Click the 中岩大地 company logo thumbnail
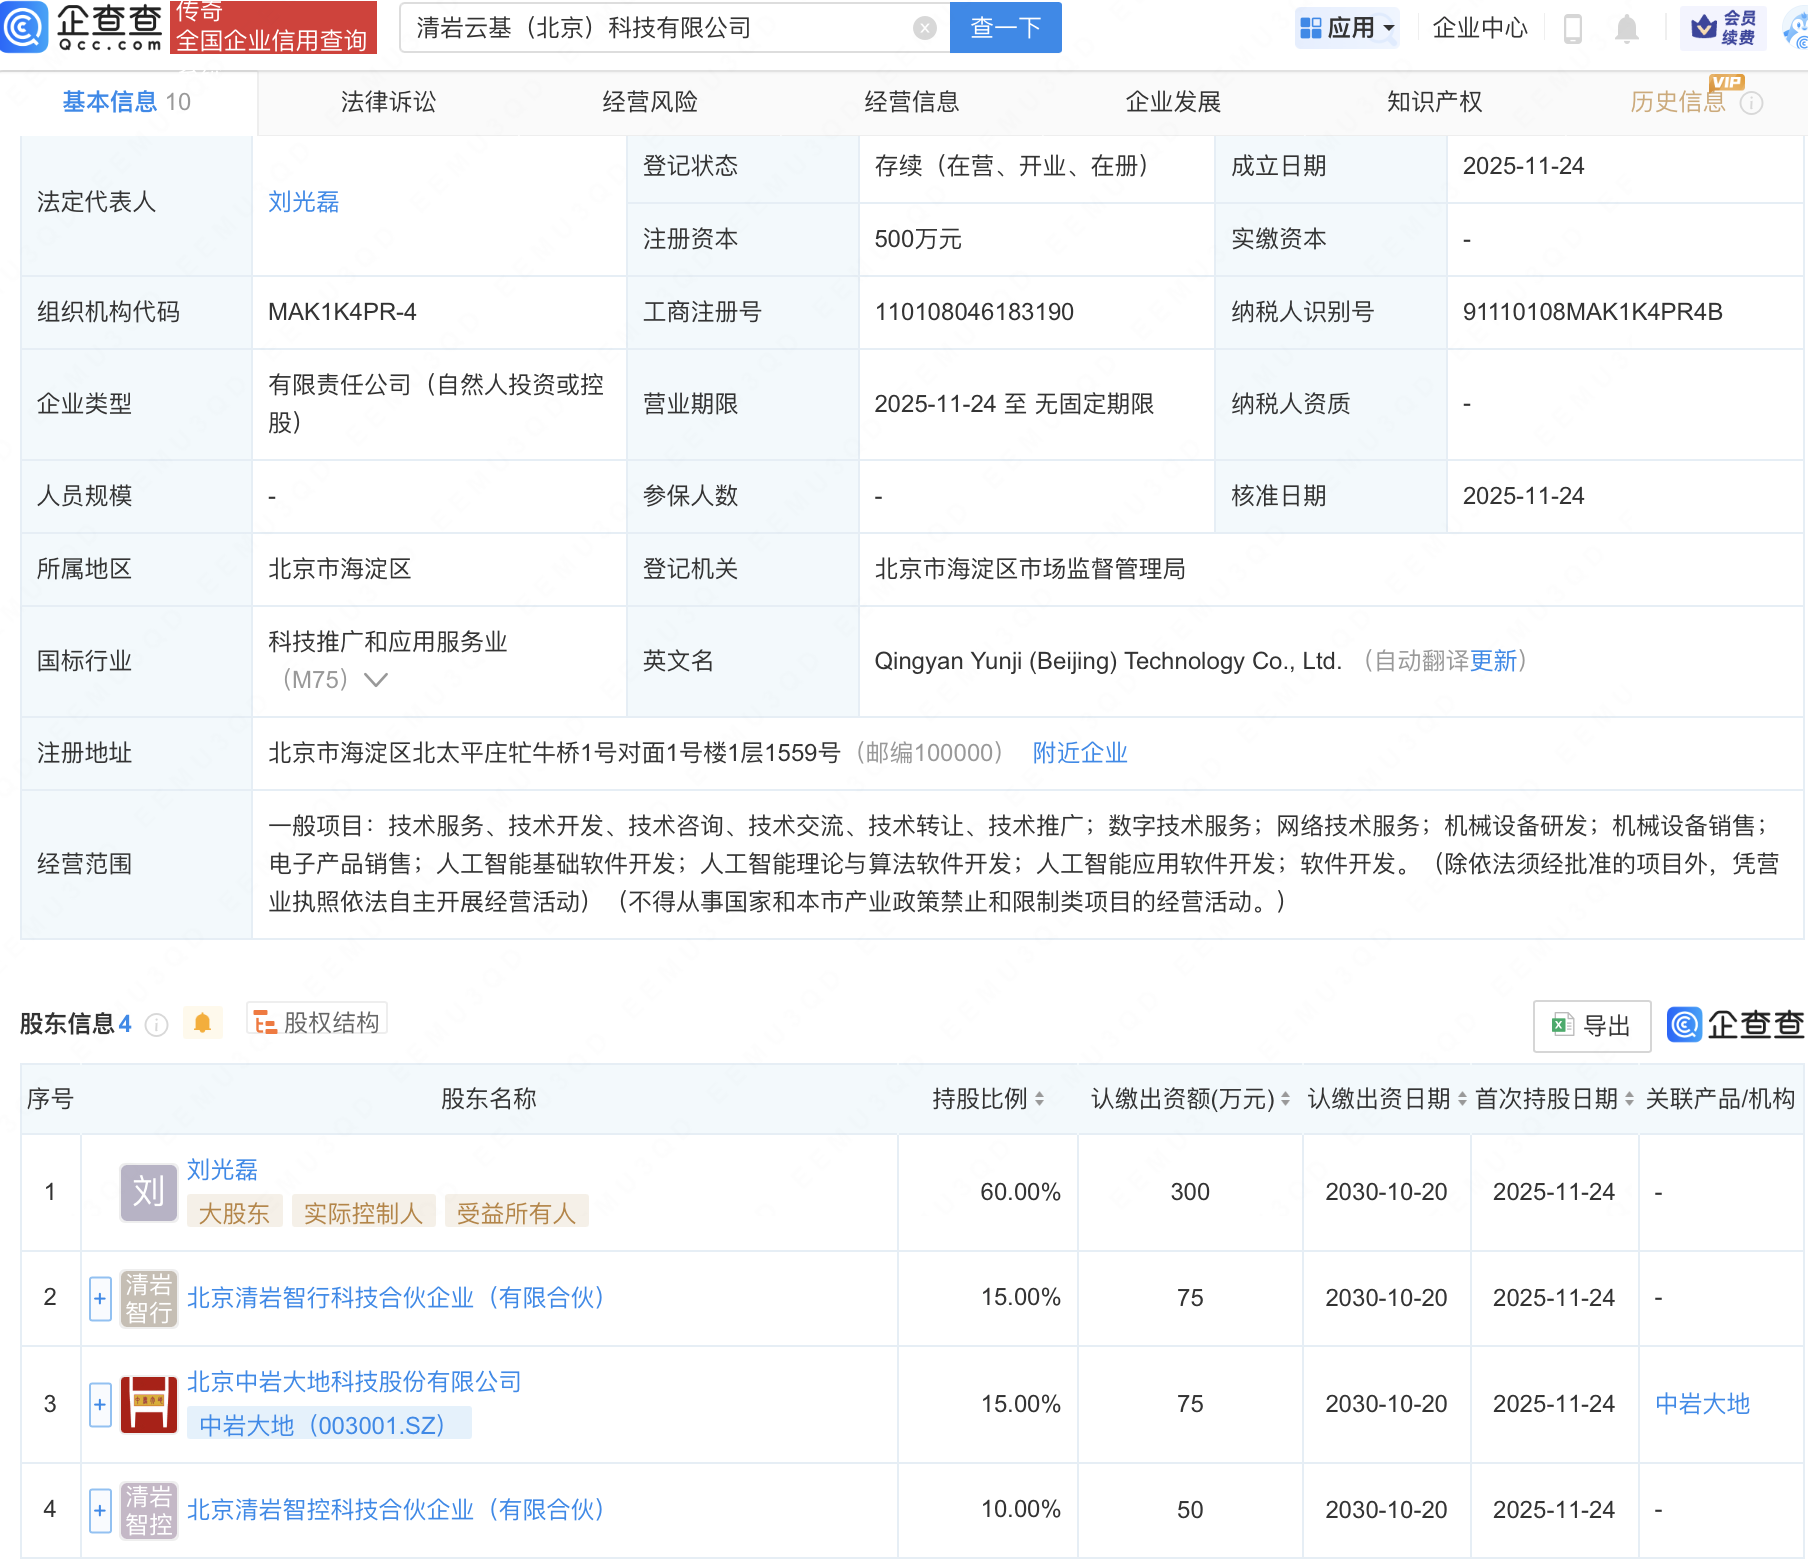The height and width of the screenshot is (1560, 1808). point(148,1404)
